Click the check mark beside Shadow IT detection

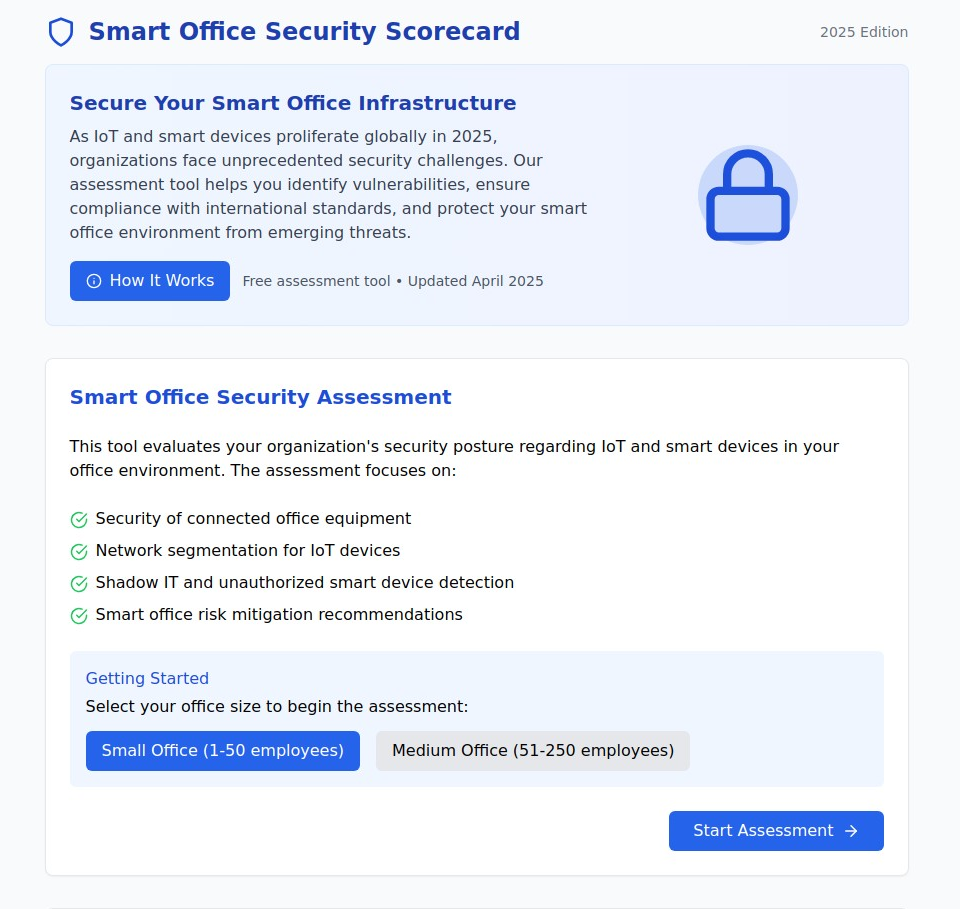pos(79,584)
